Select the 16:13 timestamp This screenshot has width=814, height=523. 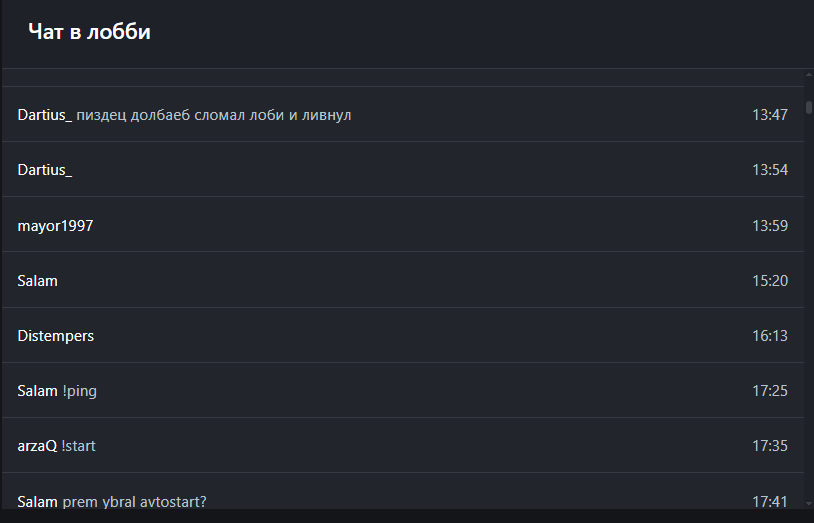pos(770,336)
